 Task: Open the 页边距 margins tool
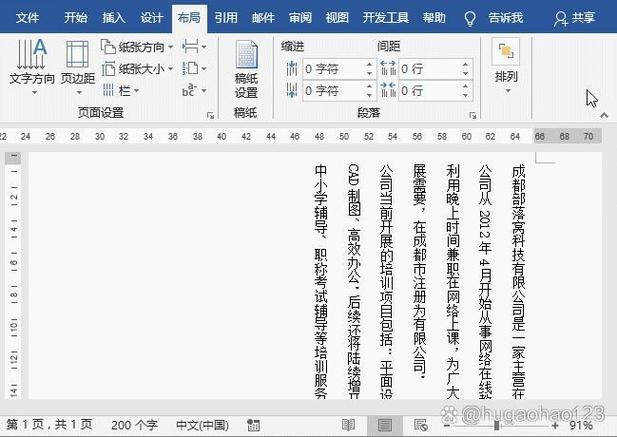(78, 63)
